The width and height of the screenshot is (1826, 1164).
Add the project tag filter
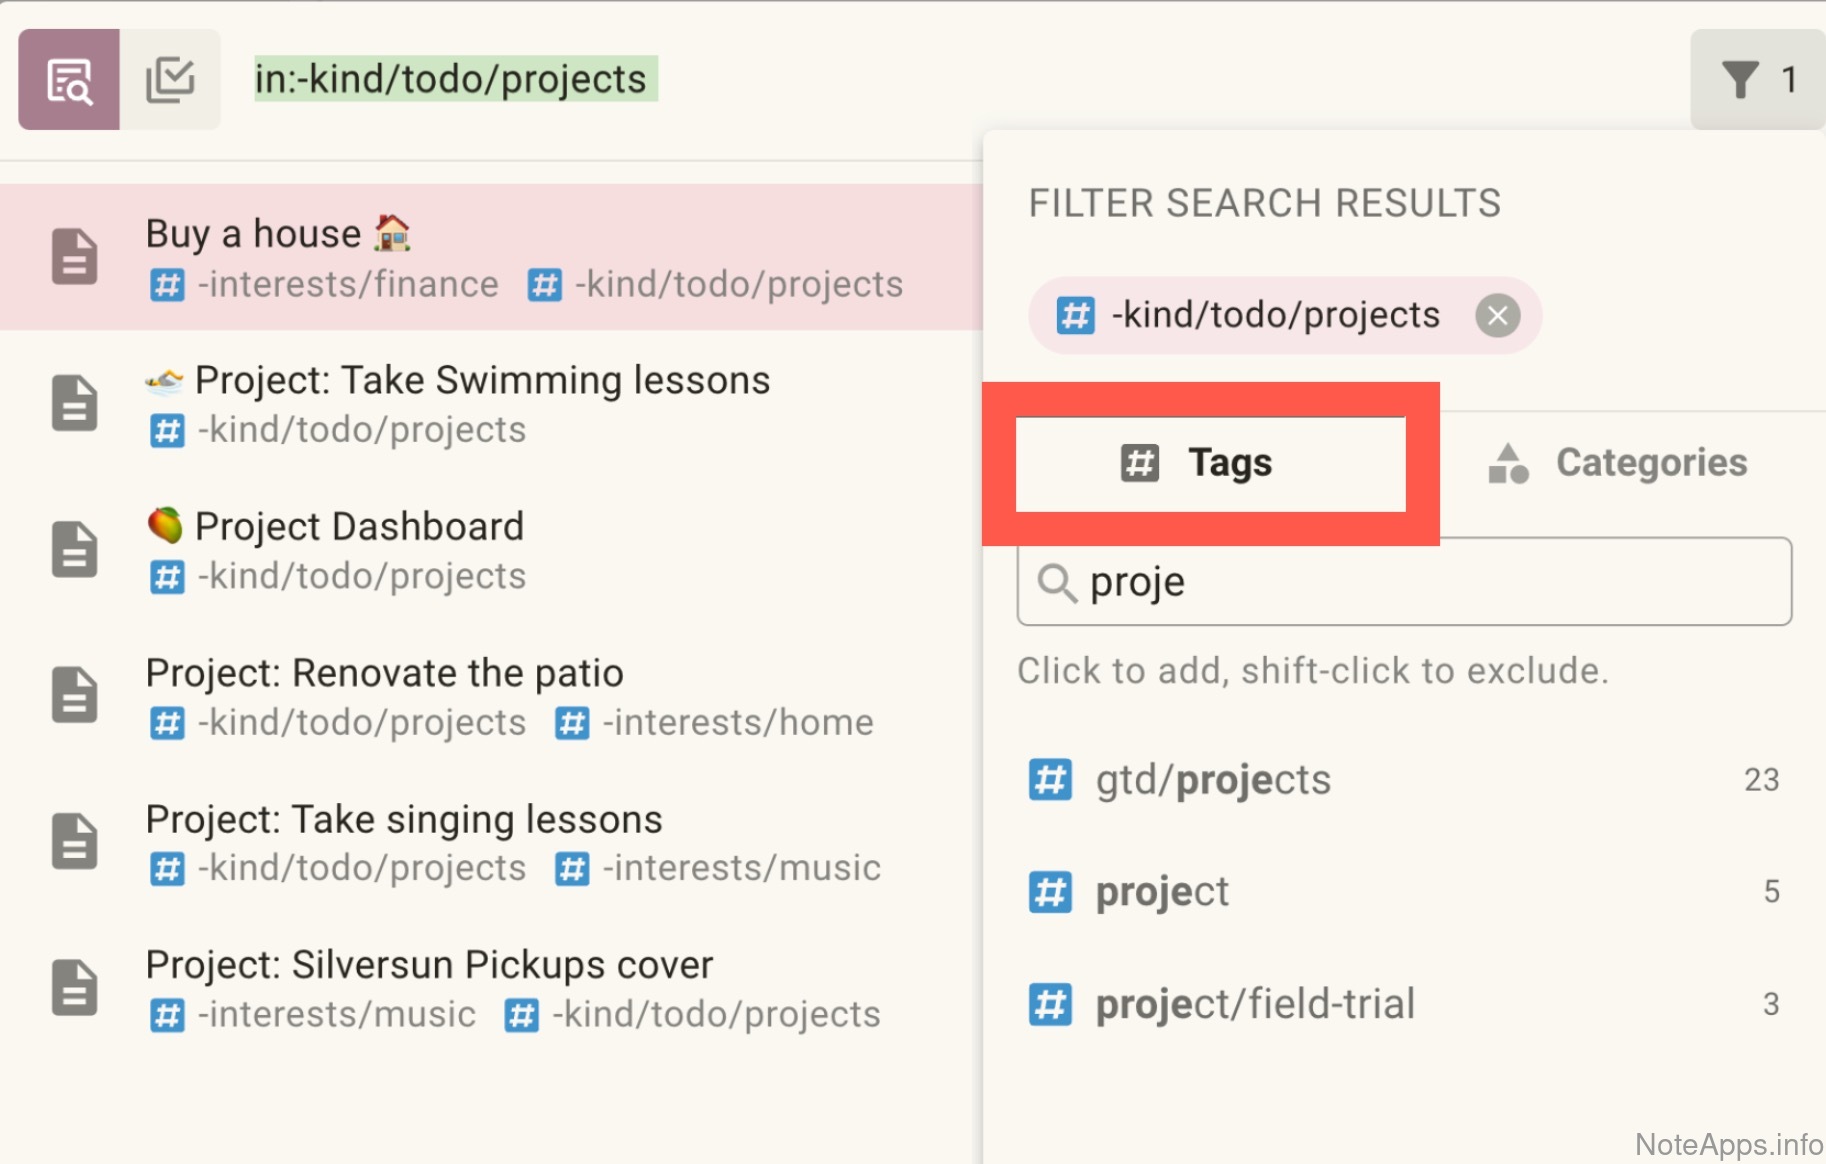click(1162, 892)
